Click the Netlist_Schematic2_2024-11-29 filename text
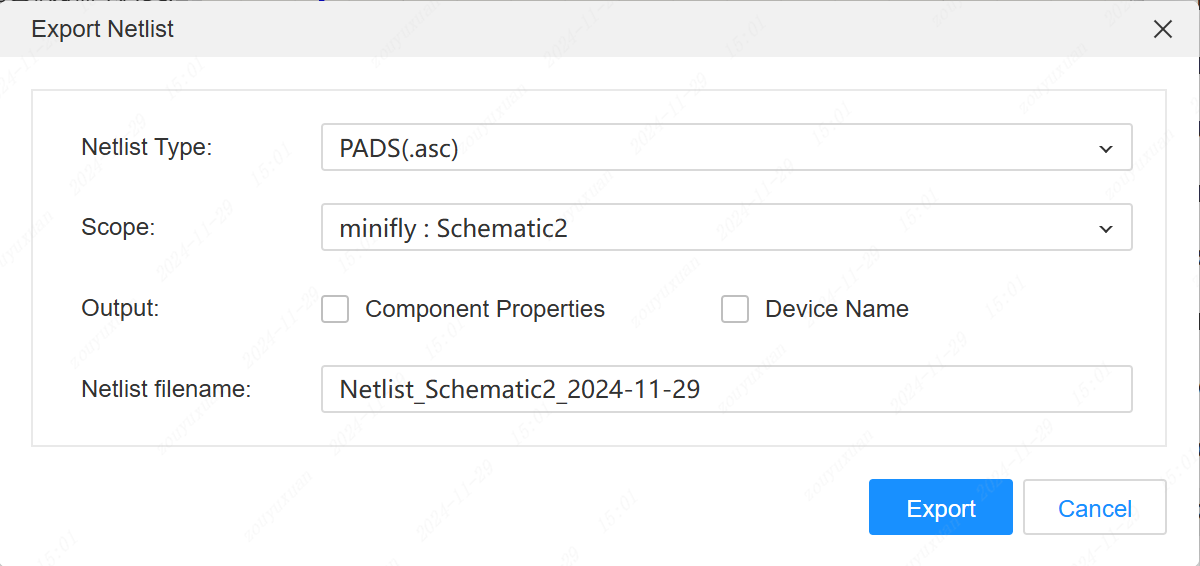Screen dimensions: 1200x566 520,389
